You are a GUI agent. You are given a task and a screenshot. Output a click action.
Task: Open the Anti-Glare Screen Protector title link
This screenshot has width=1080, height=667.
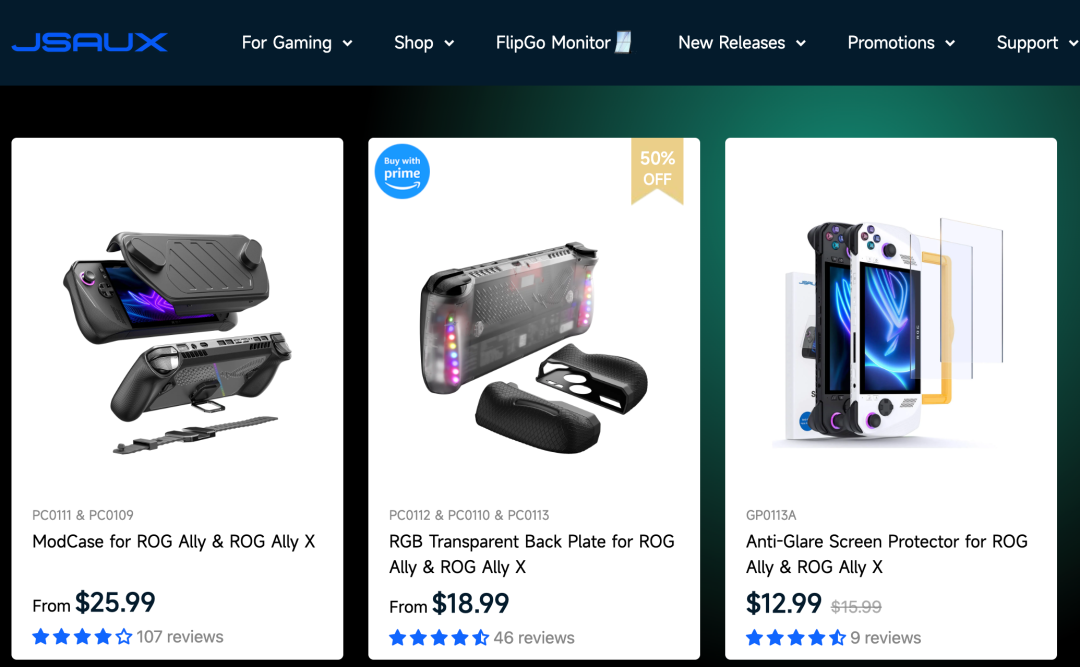(x=886, y=554)
